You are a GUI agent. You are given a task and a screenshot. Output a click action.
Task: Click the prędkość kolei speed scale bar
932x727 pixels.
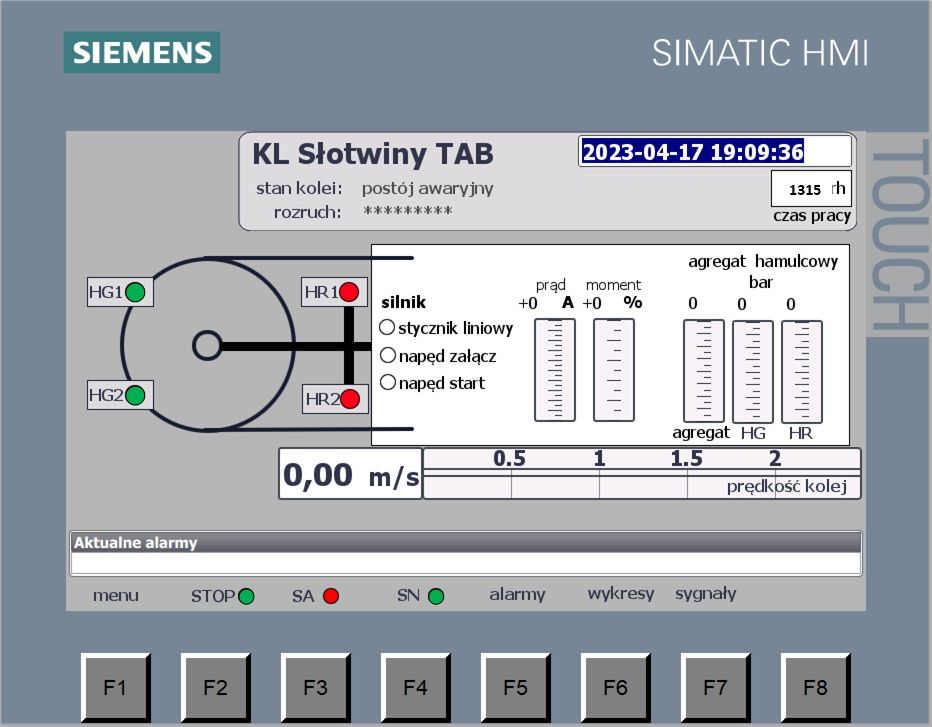641,474
